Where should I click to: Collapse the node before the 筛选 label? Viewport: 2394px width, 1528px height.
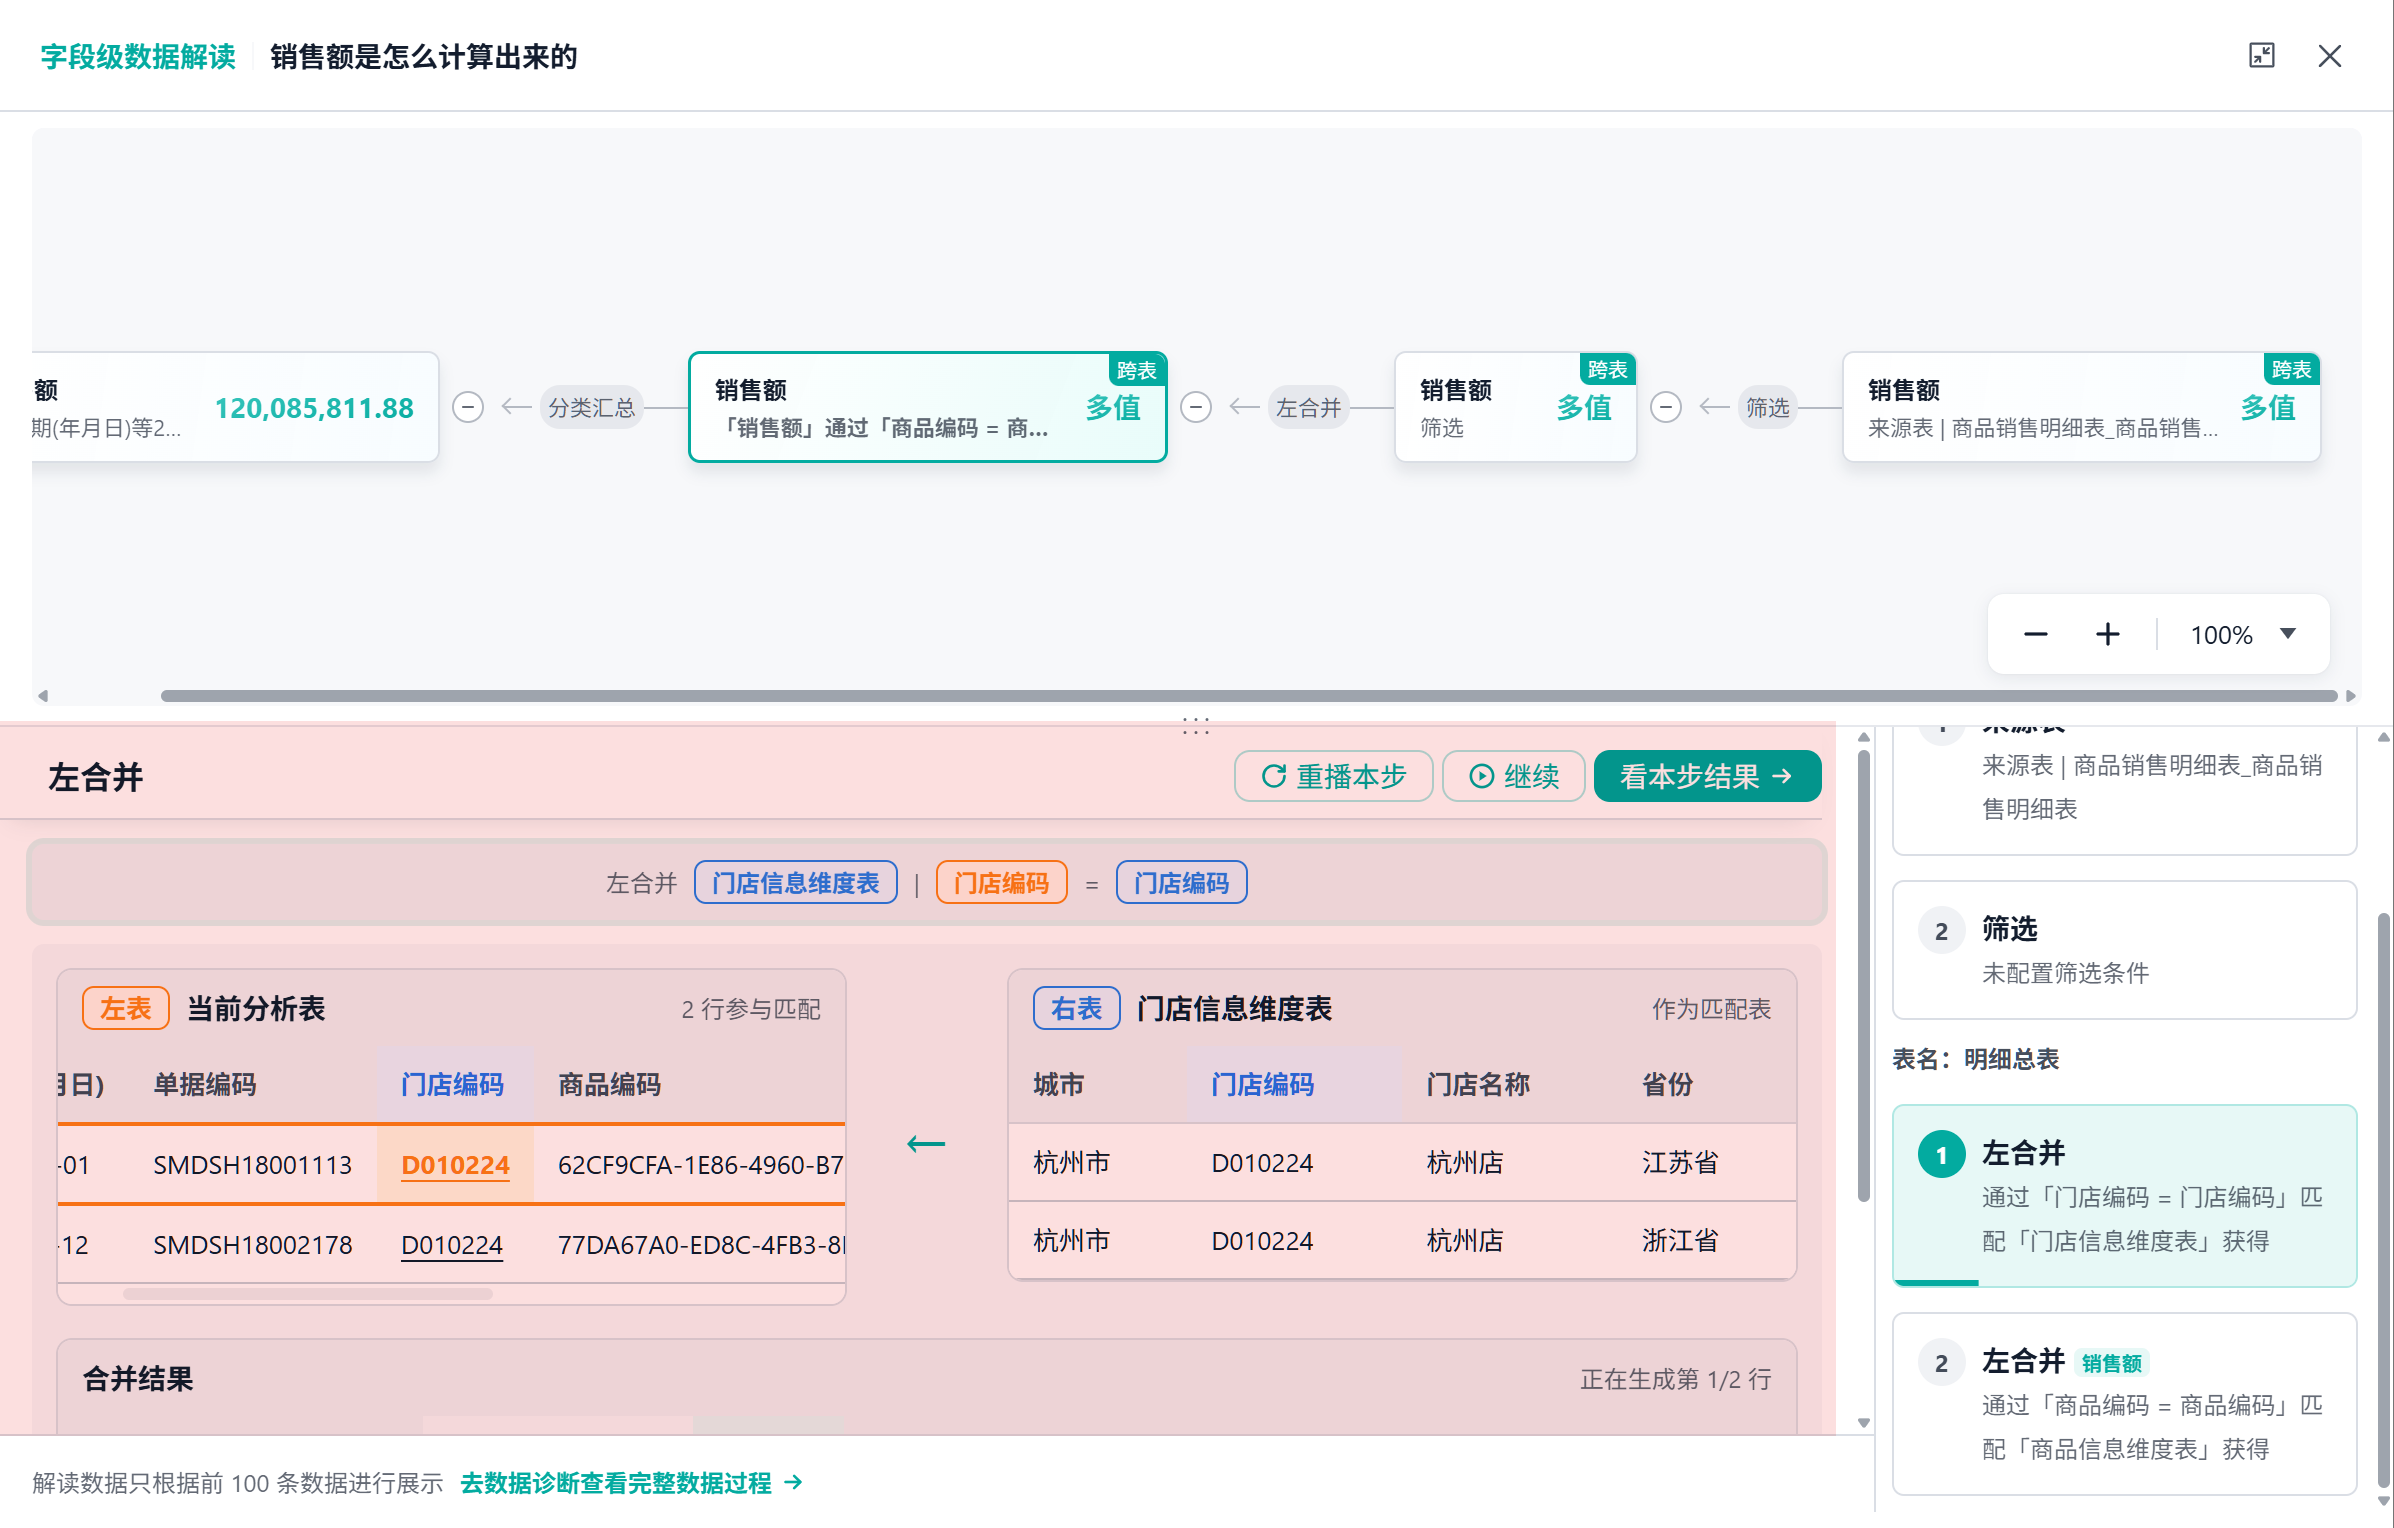coord(1666,407)
